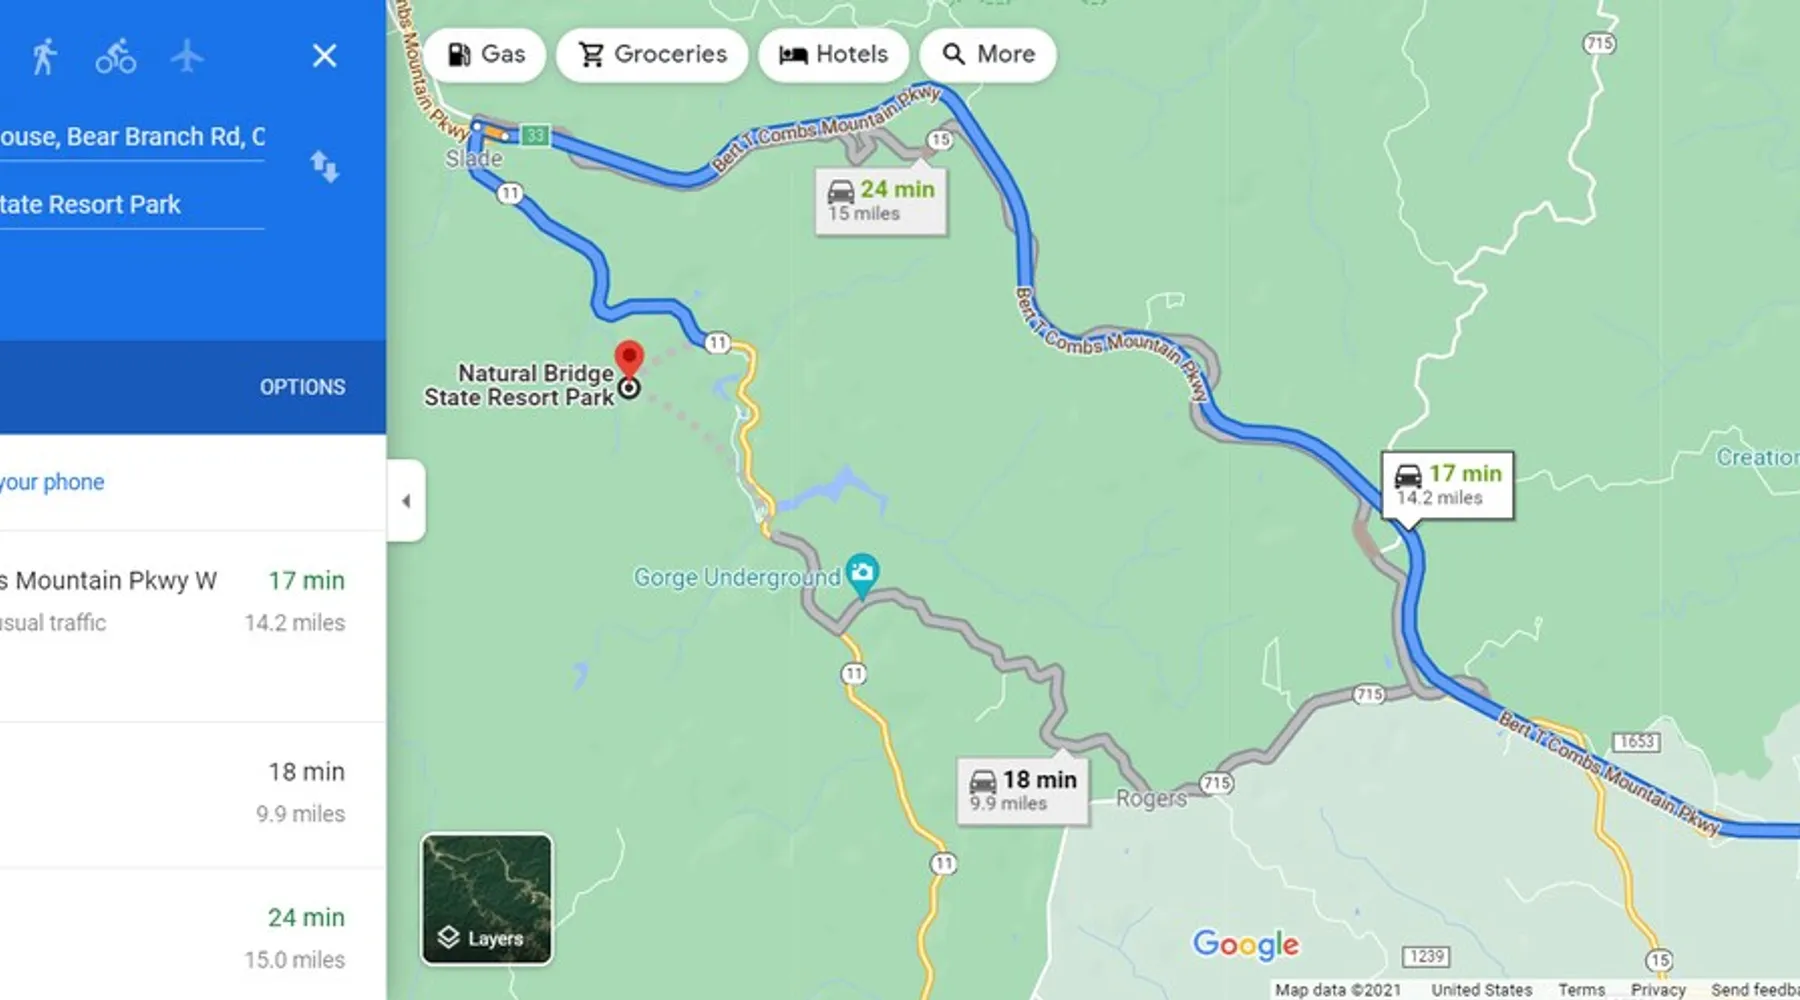Select the 18 min 9.9 miles route
1800x1000 pixels.
193,795
